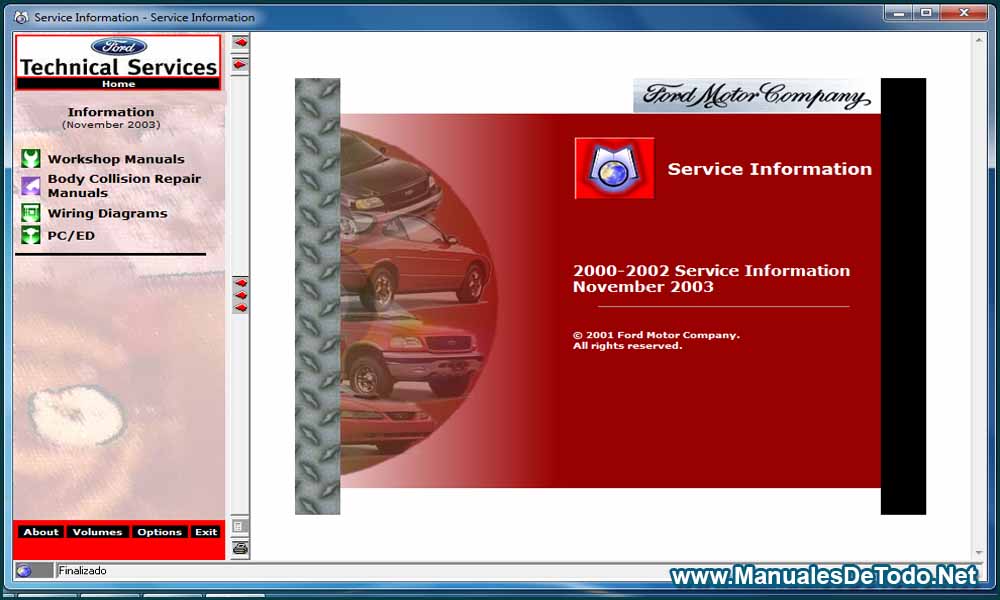Click the globe icon in status bar
The height and width of the screenshot is (600, 1000).
24,571
